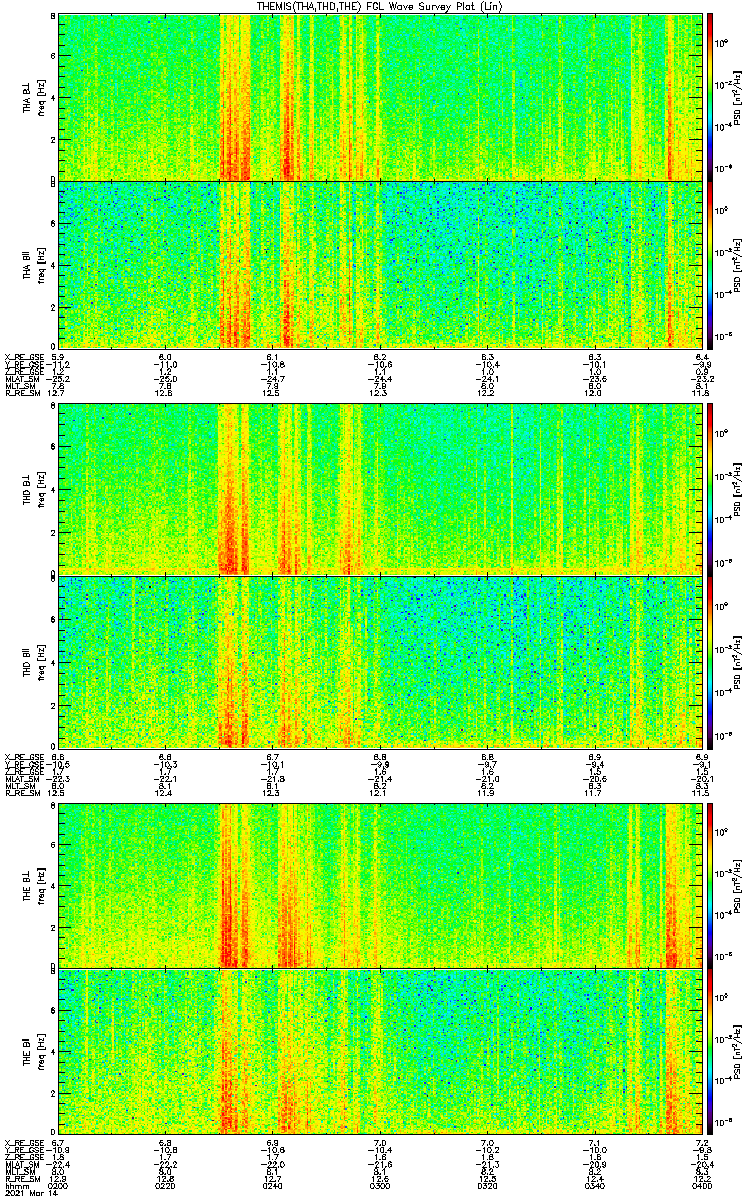Click the THE B-perpendicular spectrogram panel
Image resolution: width=750 pixels, height=1200 pixels.
380,885
